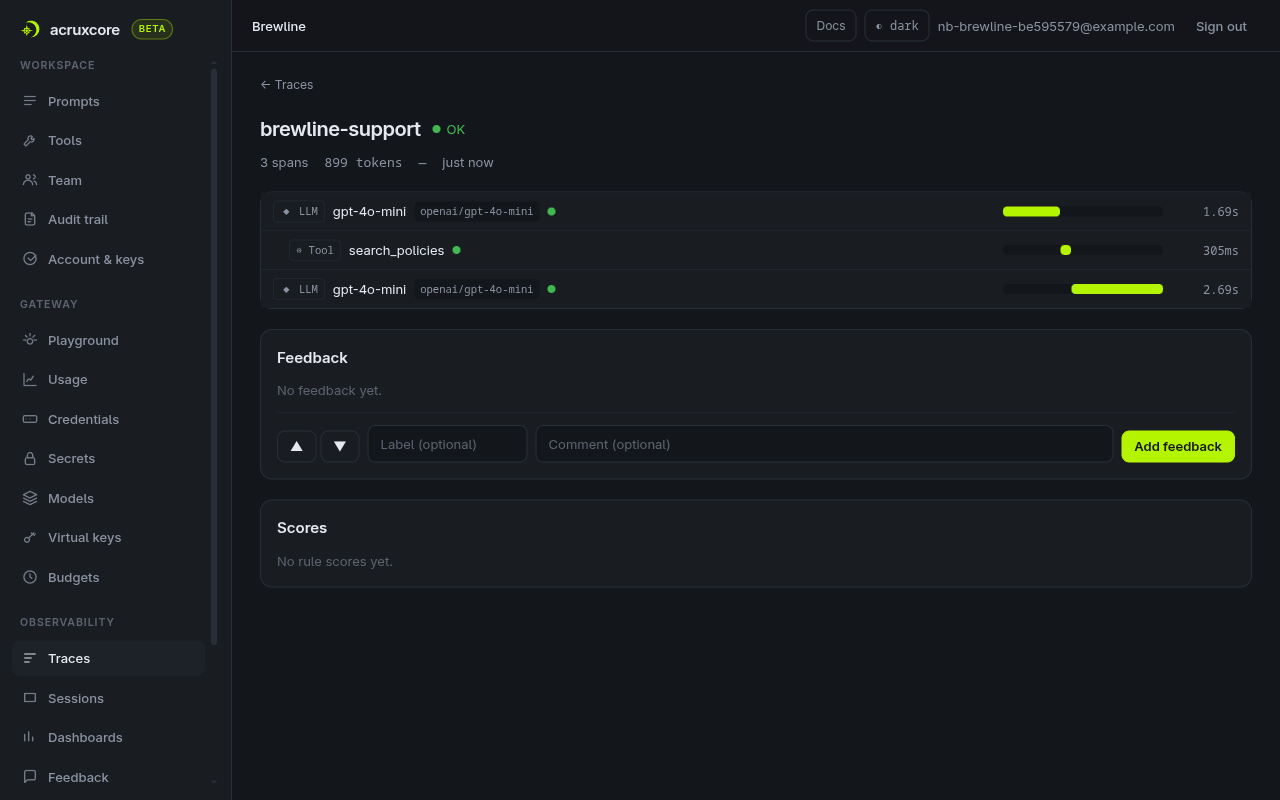Click the sidebar vertical scrollbar
This screenshot has width=1280, height=800.
214,355
